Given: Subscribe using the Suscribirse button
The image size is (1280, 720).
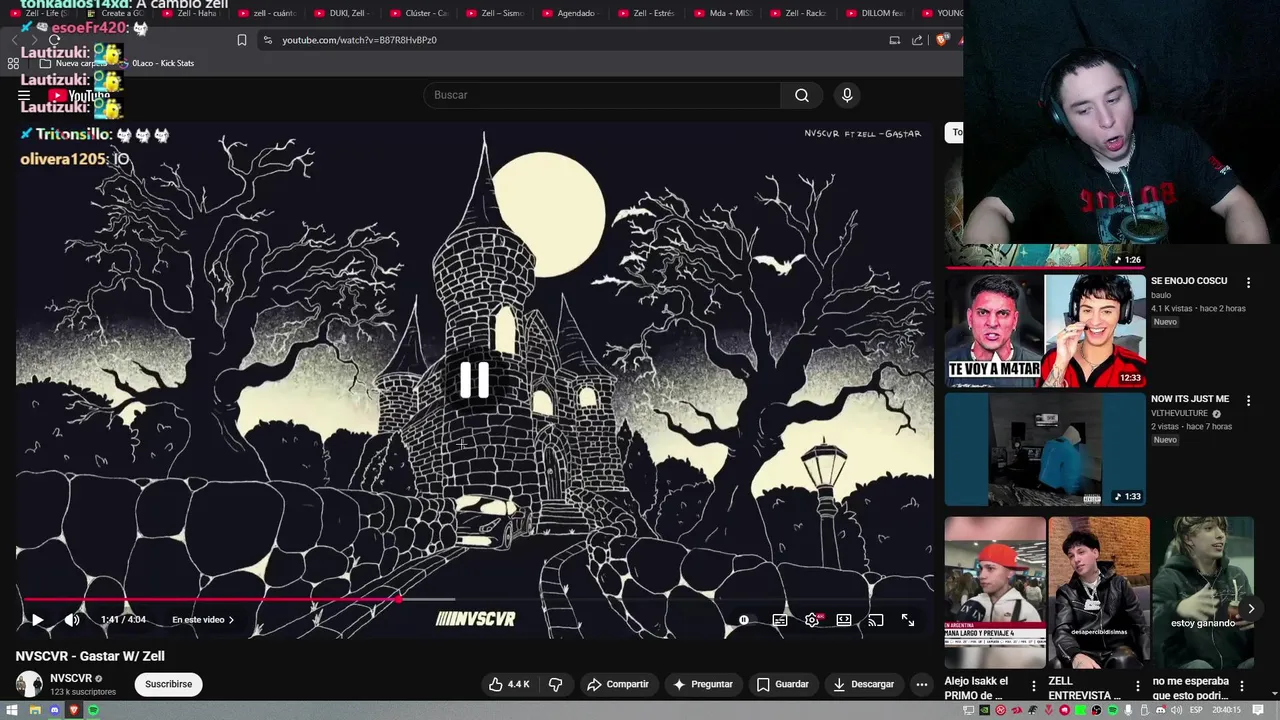Looking at the screenshot, I should pyautogui.click(x=168, y=684).
